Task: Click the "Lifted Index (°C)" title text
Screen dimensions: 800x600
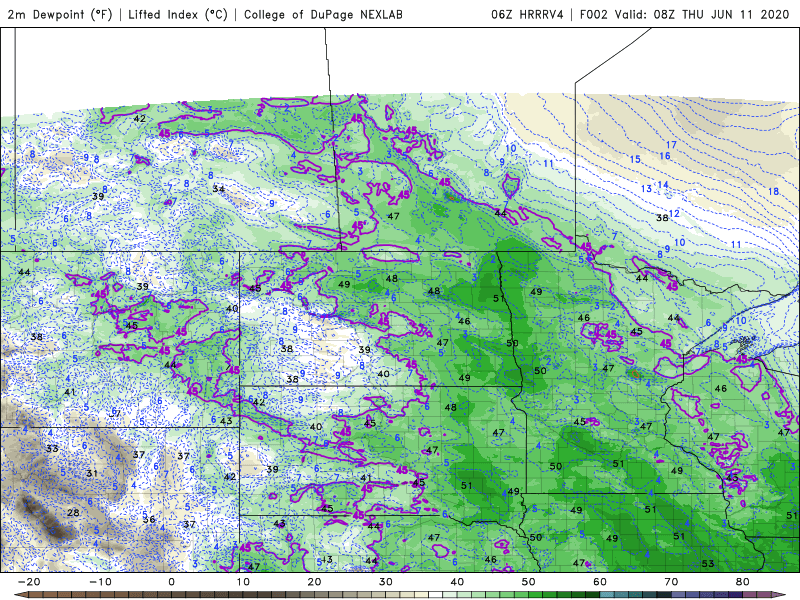Action: pyautogui.click(x=178, y=14)
